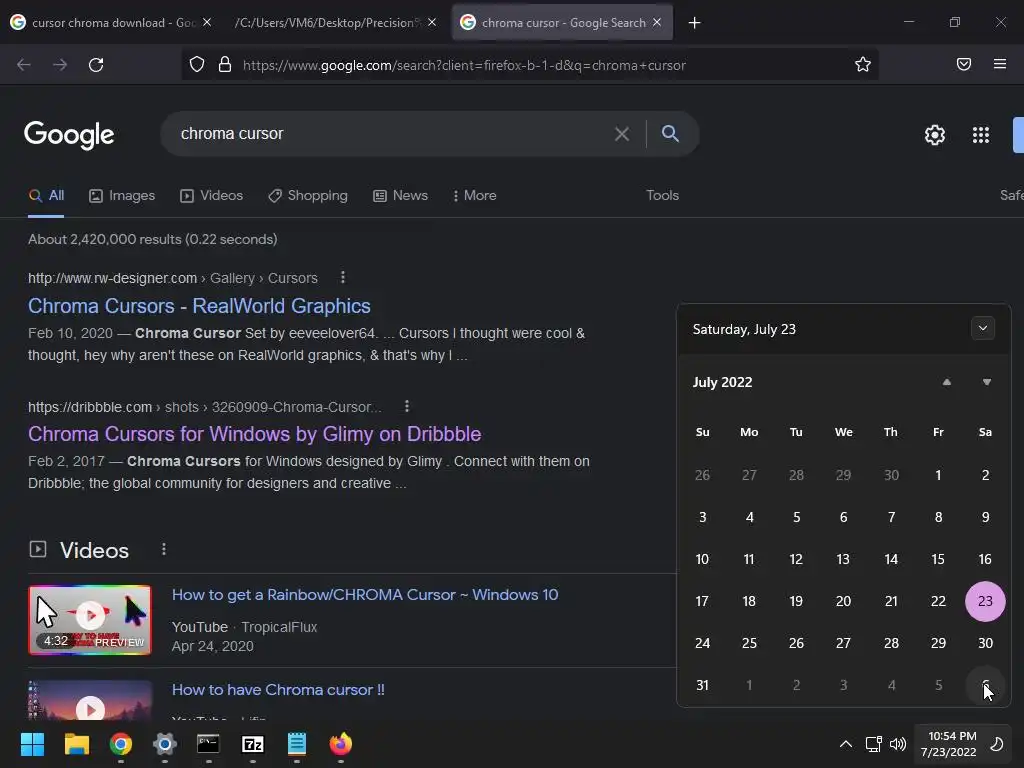Reload the current page
This screenshot has height=768, width=1024.
click(96, 65)
